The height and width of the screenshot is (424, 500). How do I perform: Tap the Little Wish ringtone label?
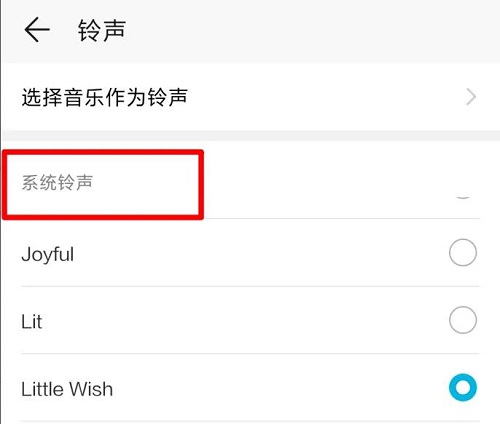[x=67, y=389]
